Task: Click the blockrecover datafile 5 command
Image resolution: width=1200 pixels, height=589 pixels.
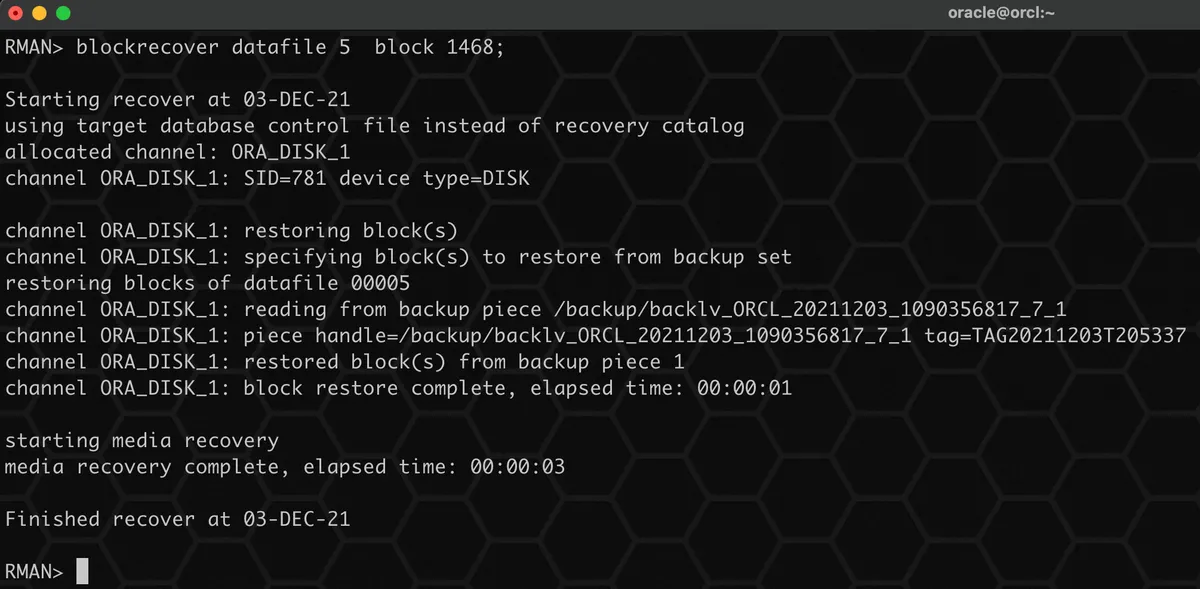Action: tap(213, 47)
